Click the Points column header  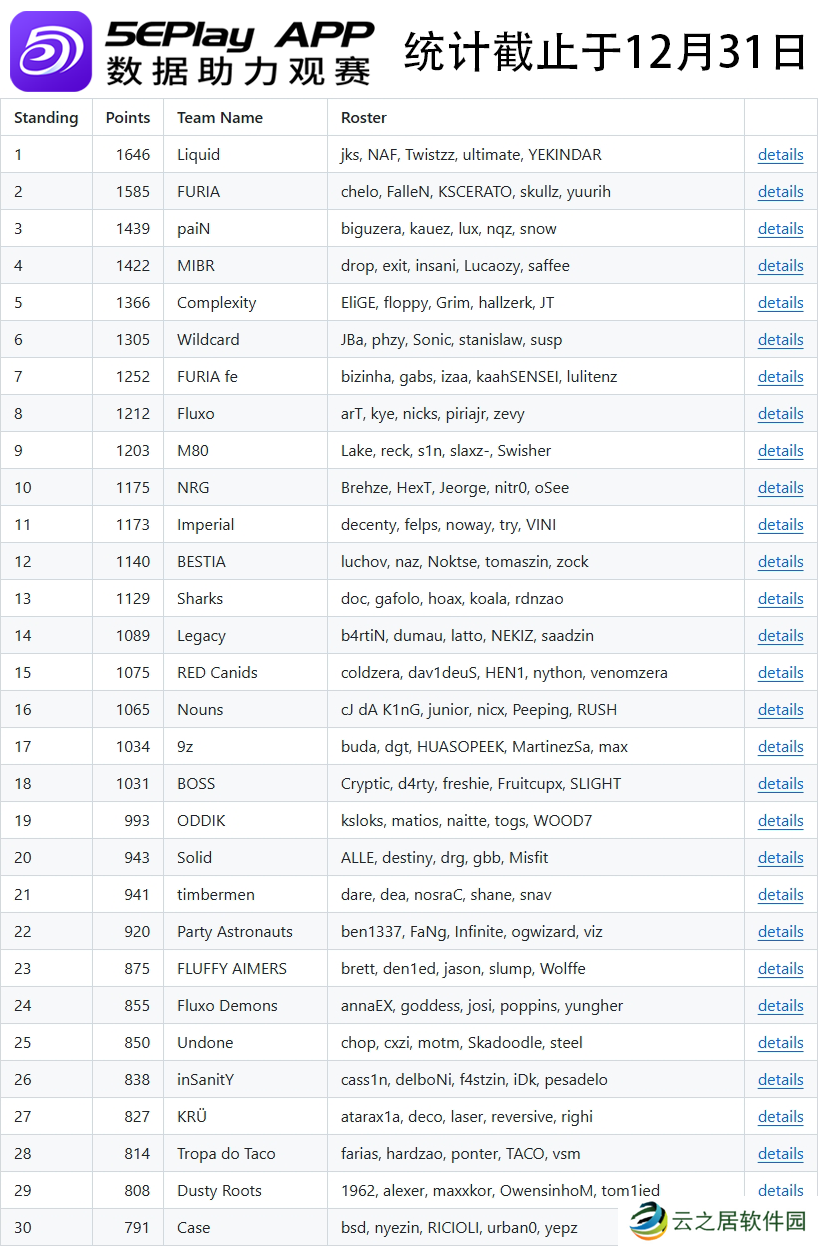click(x=128, y=118)
